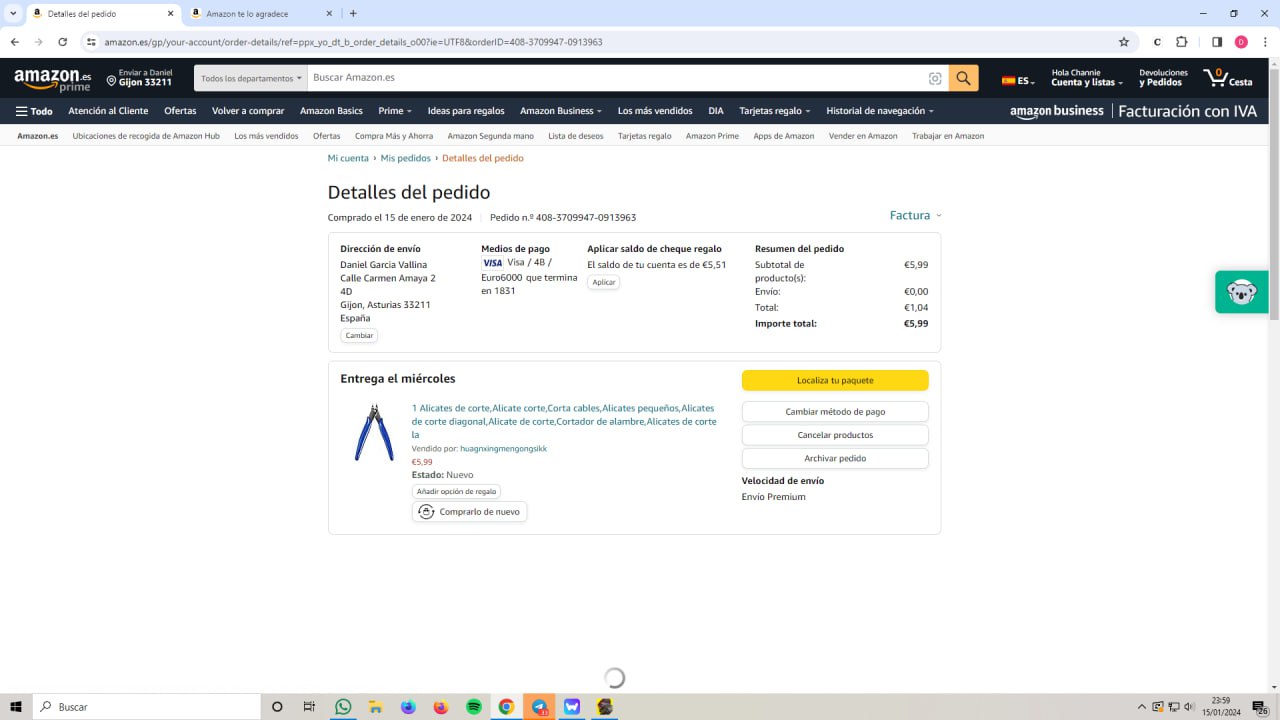Switch to Amazon te lo agradece tab
This screenshot has width=1280, height=720.
(x=260, y=14)
